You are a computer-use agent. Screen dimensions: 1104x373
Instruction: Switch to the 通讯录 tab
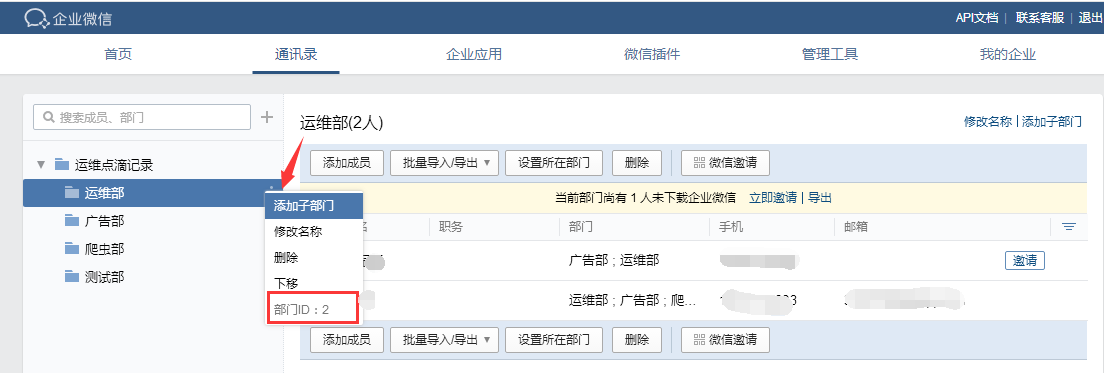coord(296,54)
